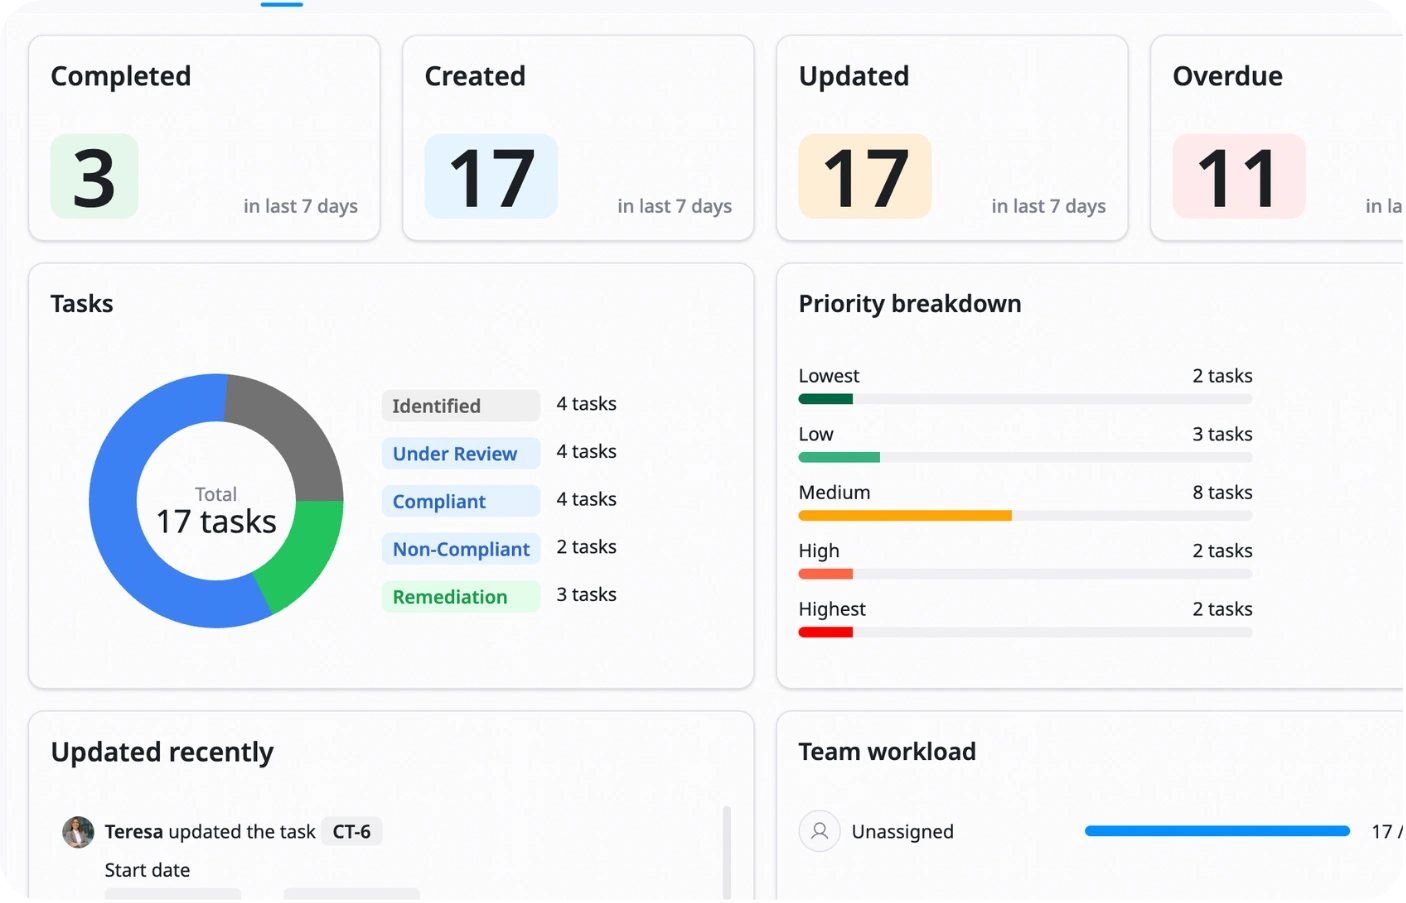The width and height of the screenshot is (1406, 903).
Task: Click the Tasks card heading
Action: pos(82,304)
